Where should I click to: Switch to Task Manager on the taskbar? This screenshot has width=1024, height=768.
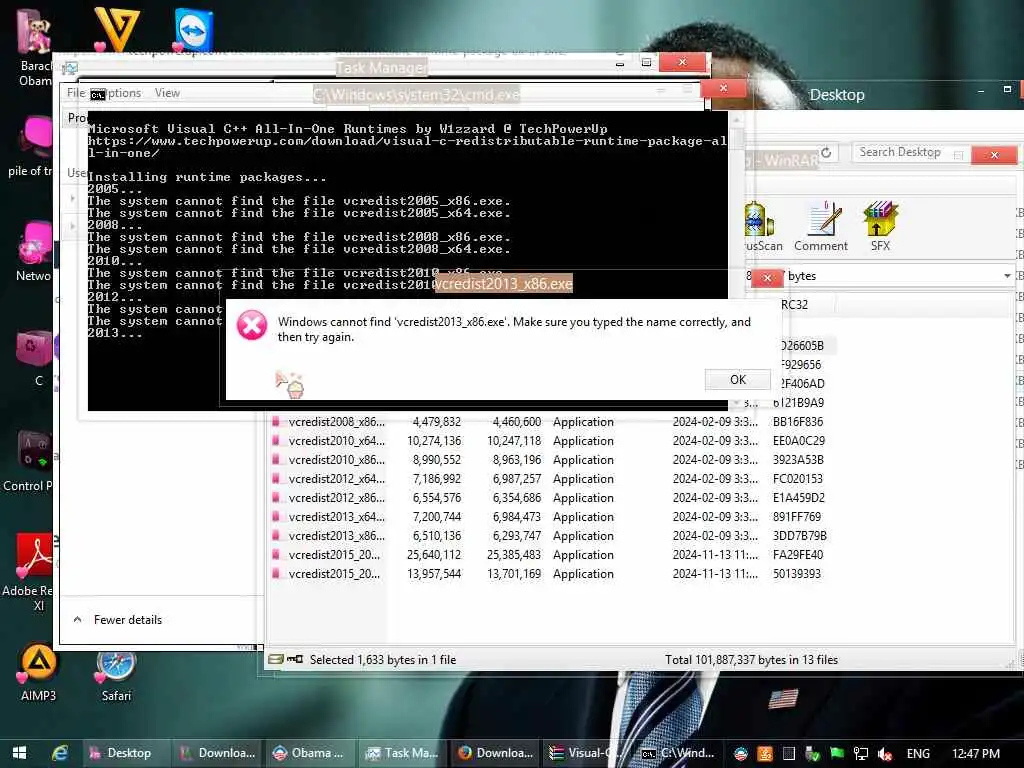click(x=404, y=753)
